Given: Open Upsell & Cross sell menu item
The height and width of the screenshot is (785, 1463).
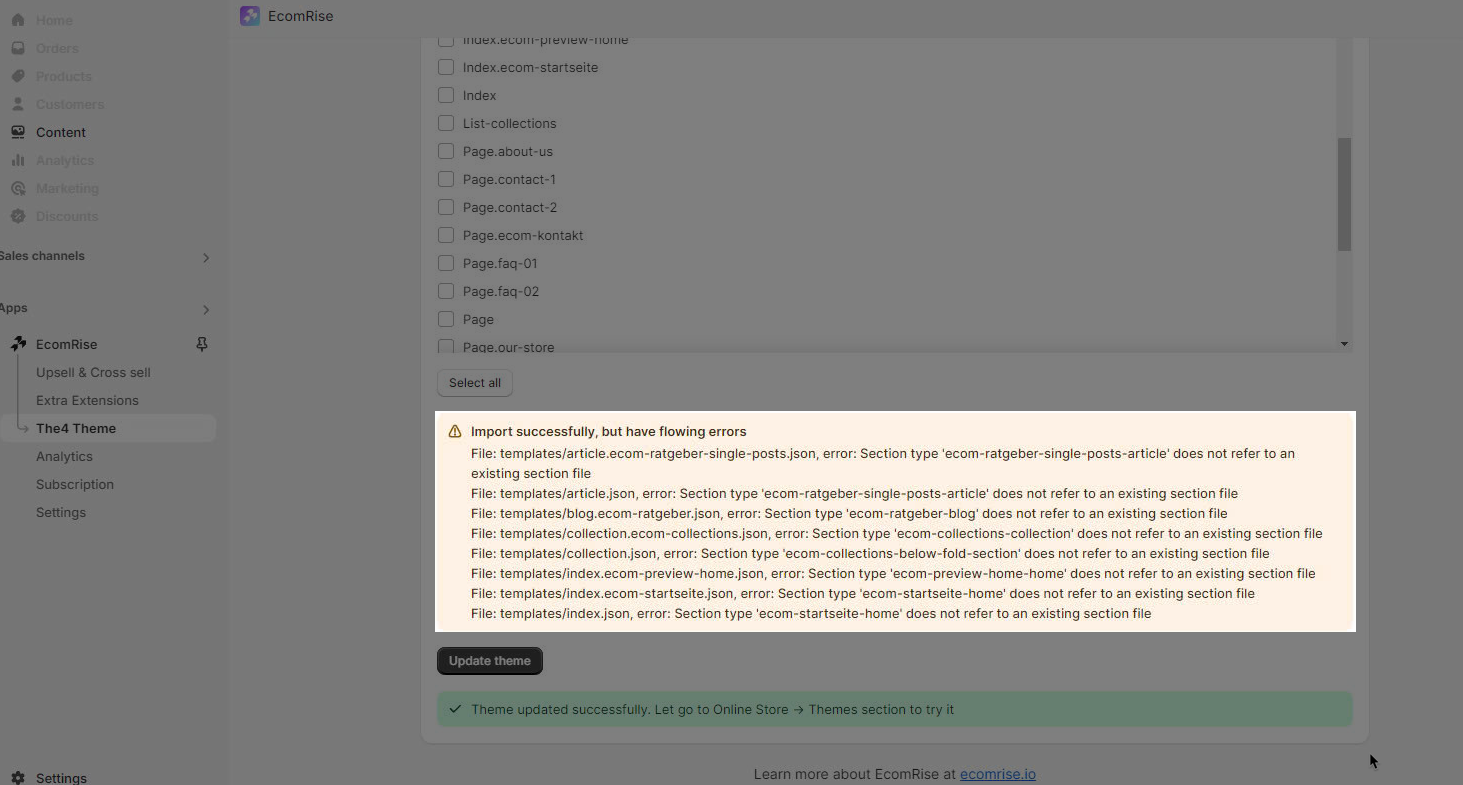Looking at the screenshot, I should pyautogui.click(x=93, y=372).
